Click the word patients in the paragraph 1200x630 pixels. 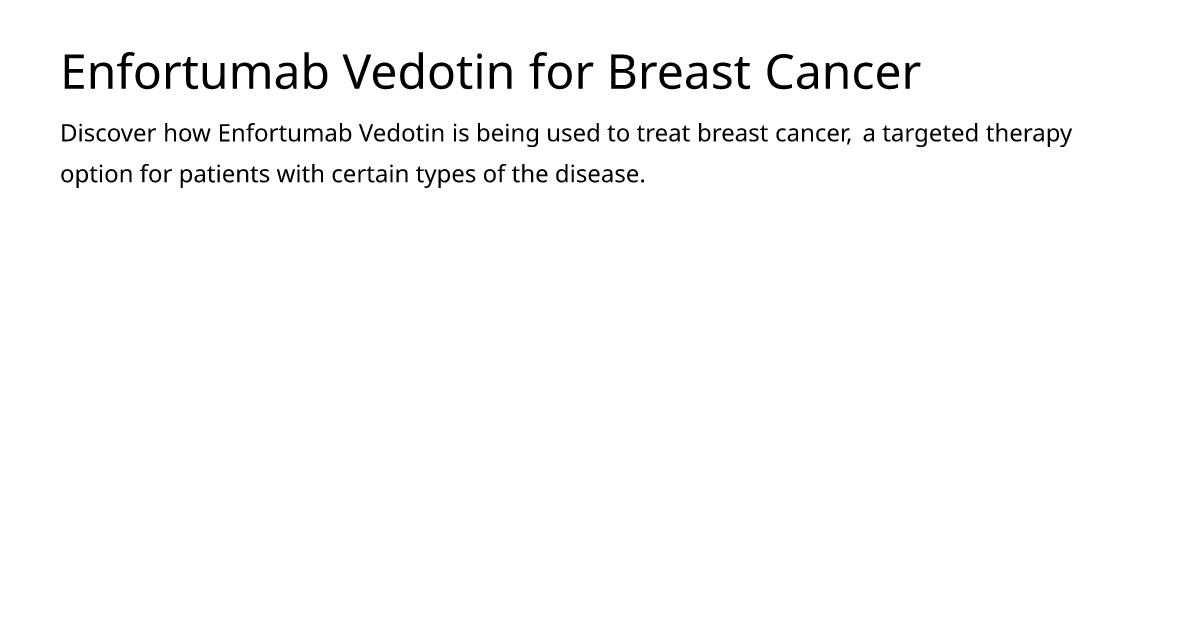(x=224, y=174)
